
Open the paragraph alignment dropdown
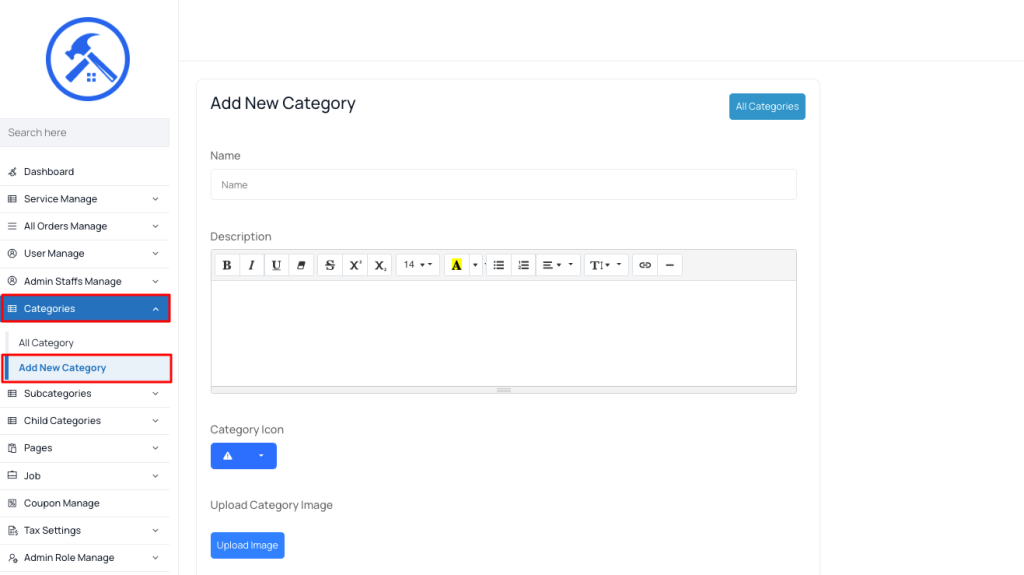[558, 265]
